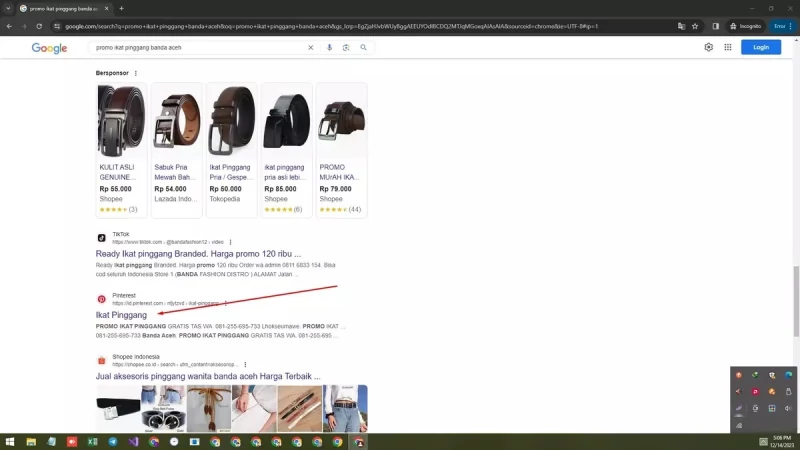Open Excel from the taskbar
The width and height of the screenshot is (800, 450).
92,442
